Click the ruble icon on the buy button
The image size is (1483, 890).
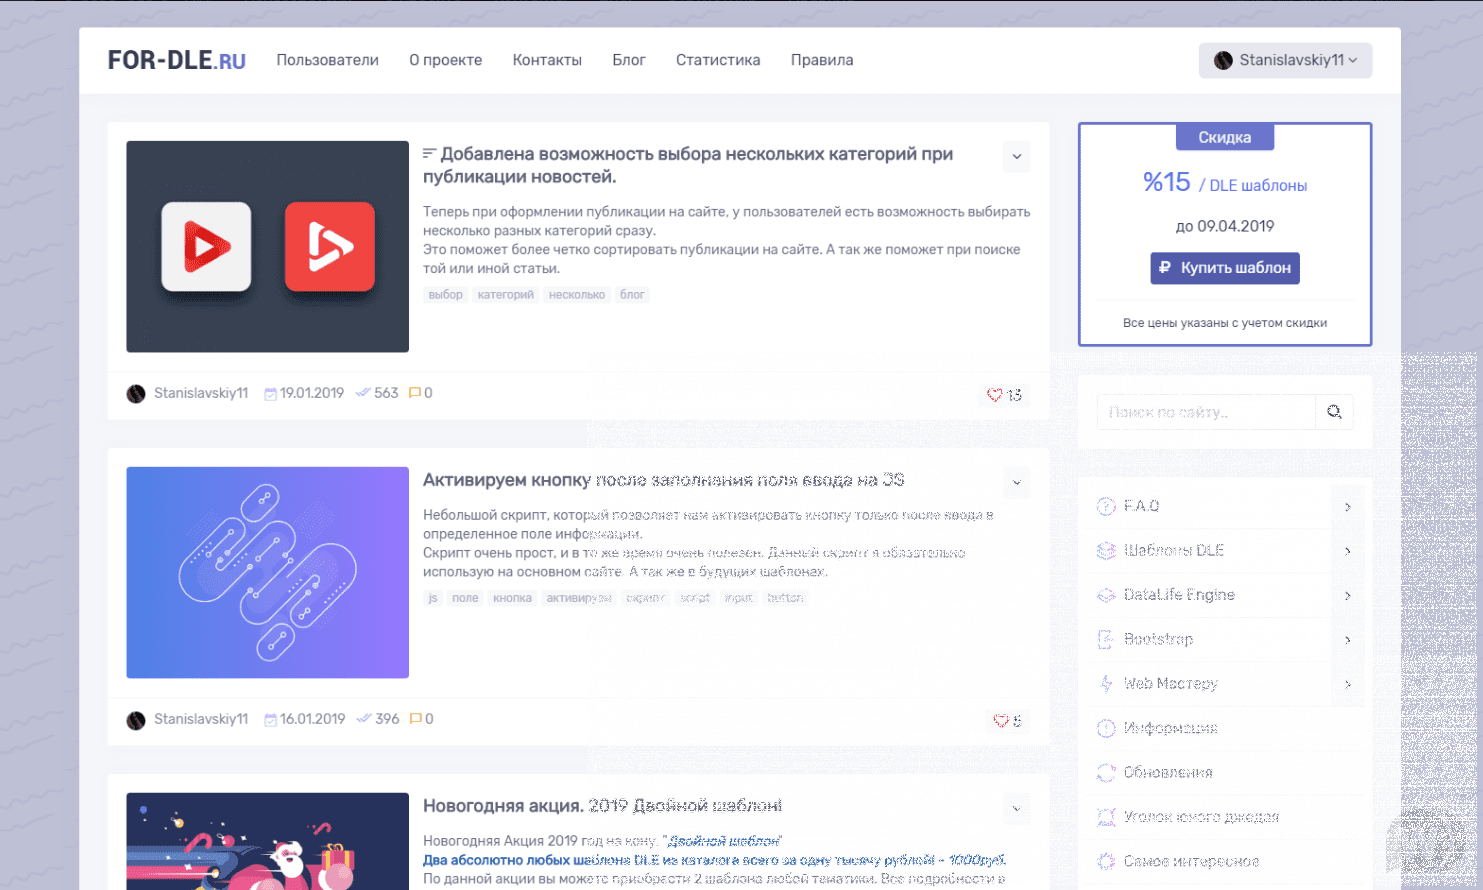[1164, 268]
